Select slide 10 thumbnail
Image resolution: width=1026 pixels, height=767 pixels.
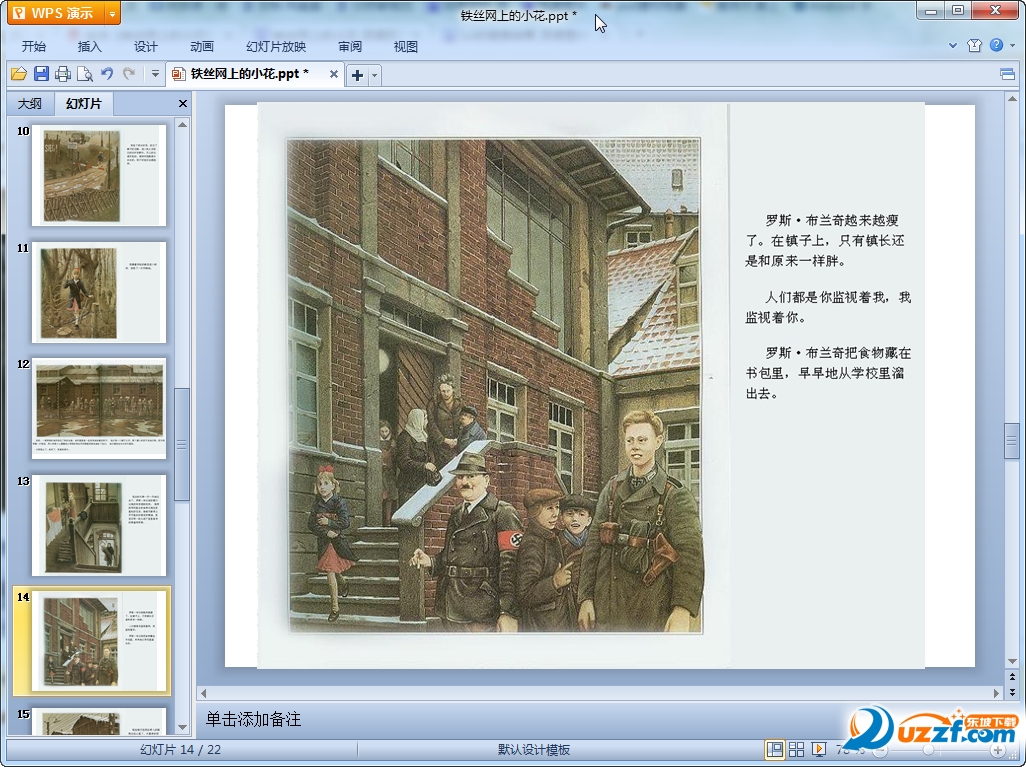99,175
